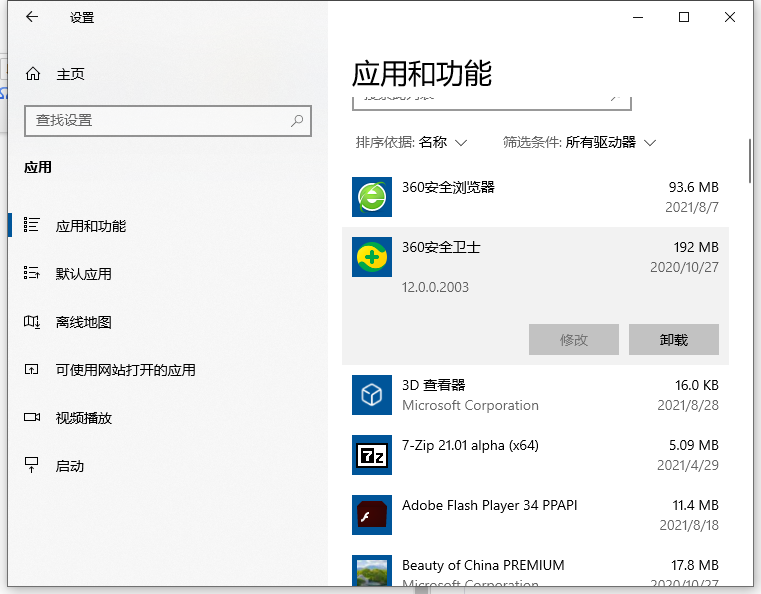
Task: Click the vertical scrollbar of app list
Action: pyautogui.click(x=749, y=158)
